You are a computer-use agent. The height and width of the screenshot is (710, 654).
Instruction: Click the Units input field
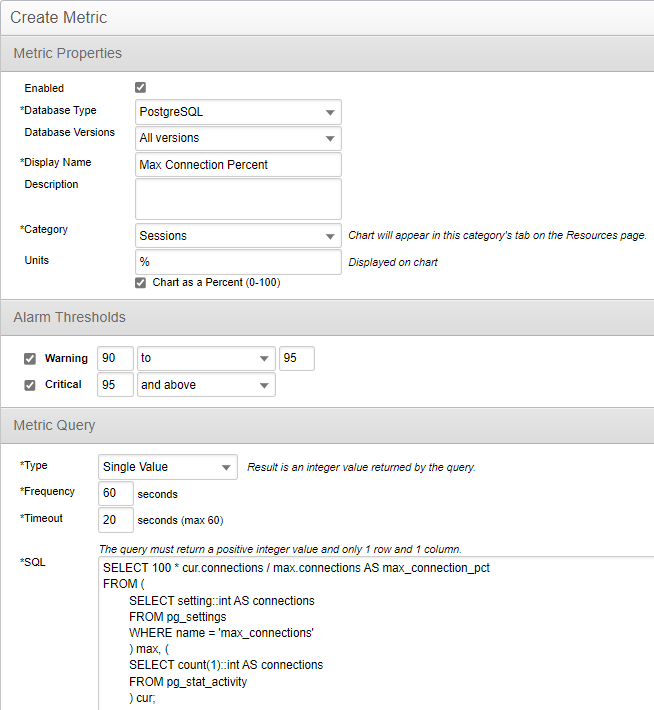(238, 262)
